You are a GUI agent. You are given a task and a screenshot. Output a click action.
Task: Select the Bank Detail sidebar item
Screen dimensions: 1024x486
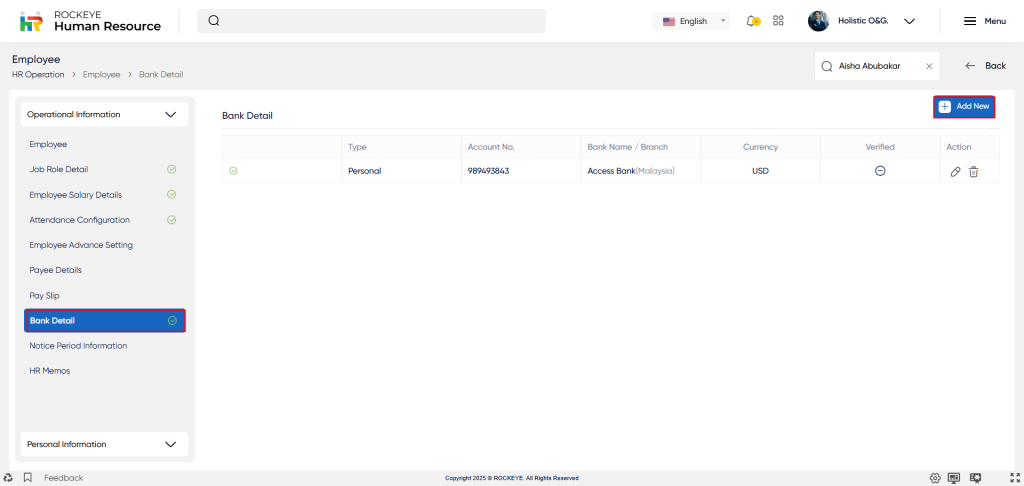tap(105, 321)
